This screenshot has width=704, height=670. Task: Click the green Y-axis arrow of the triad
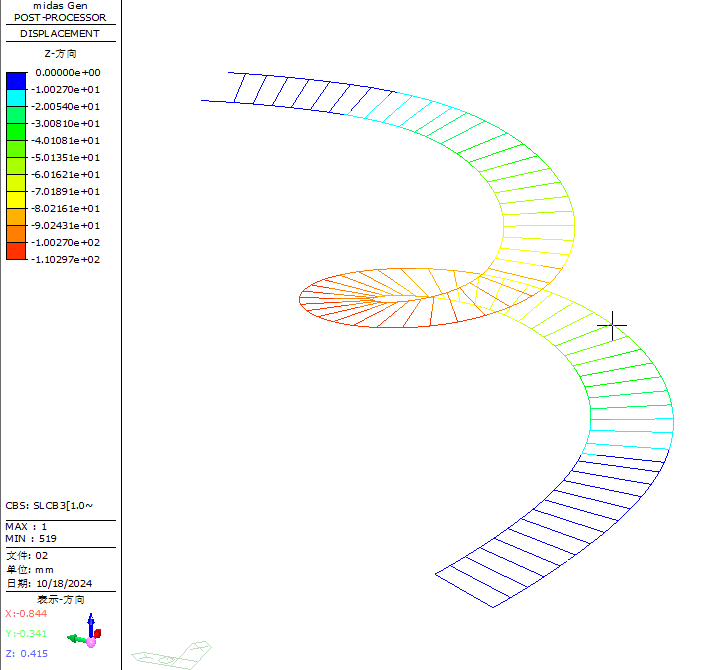point(74,637)
